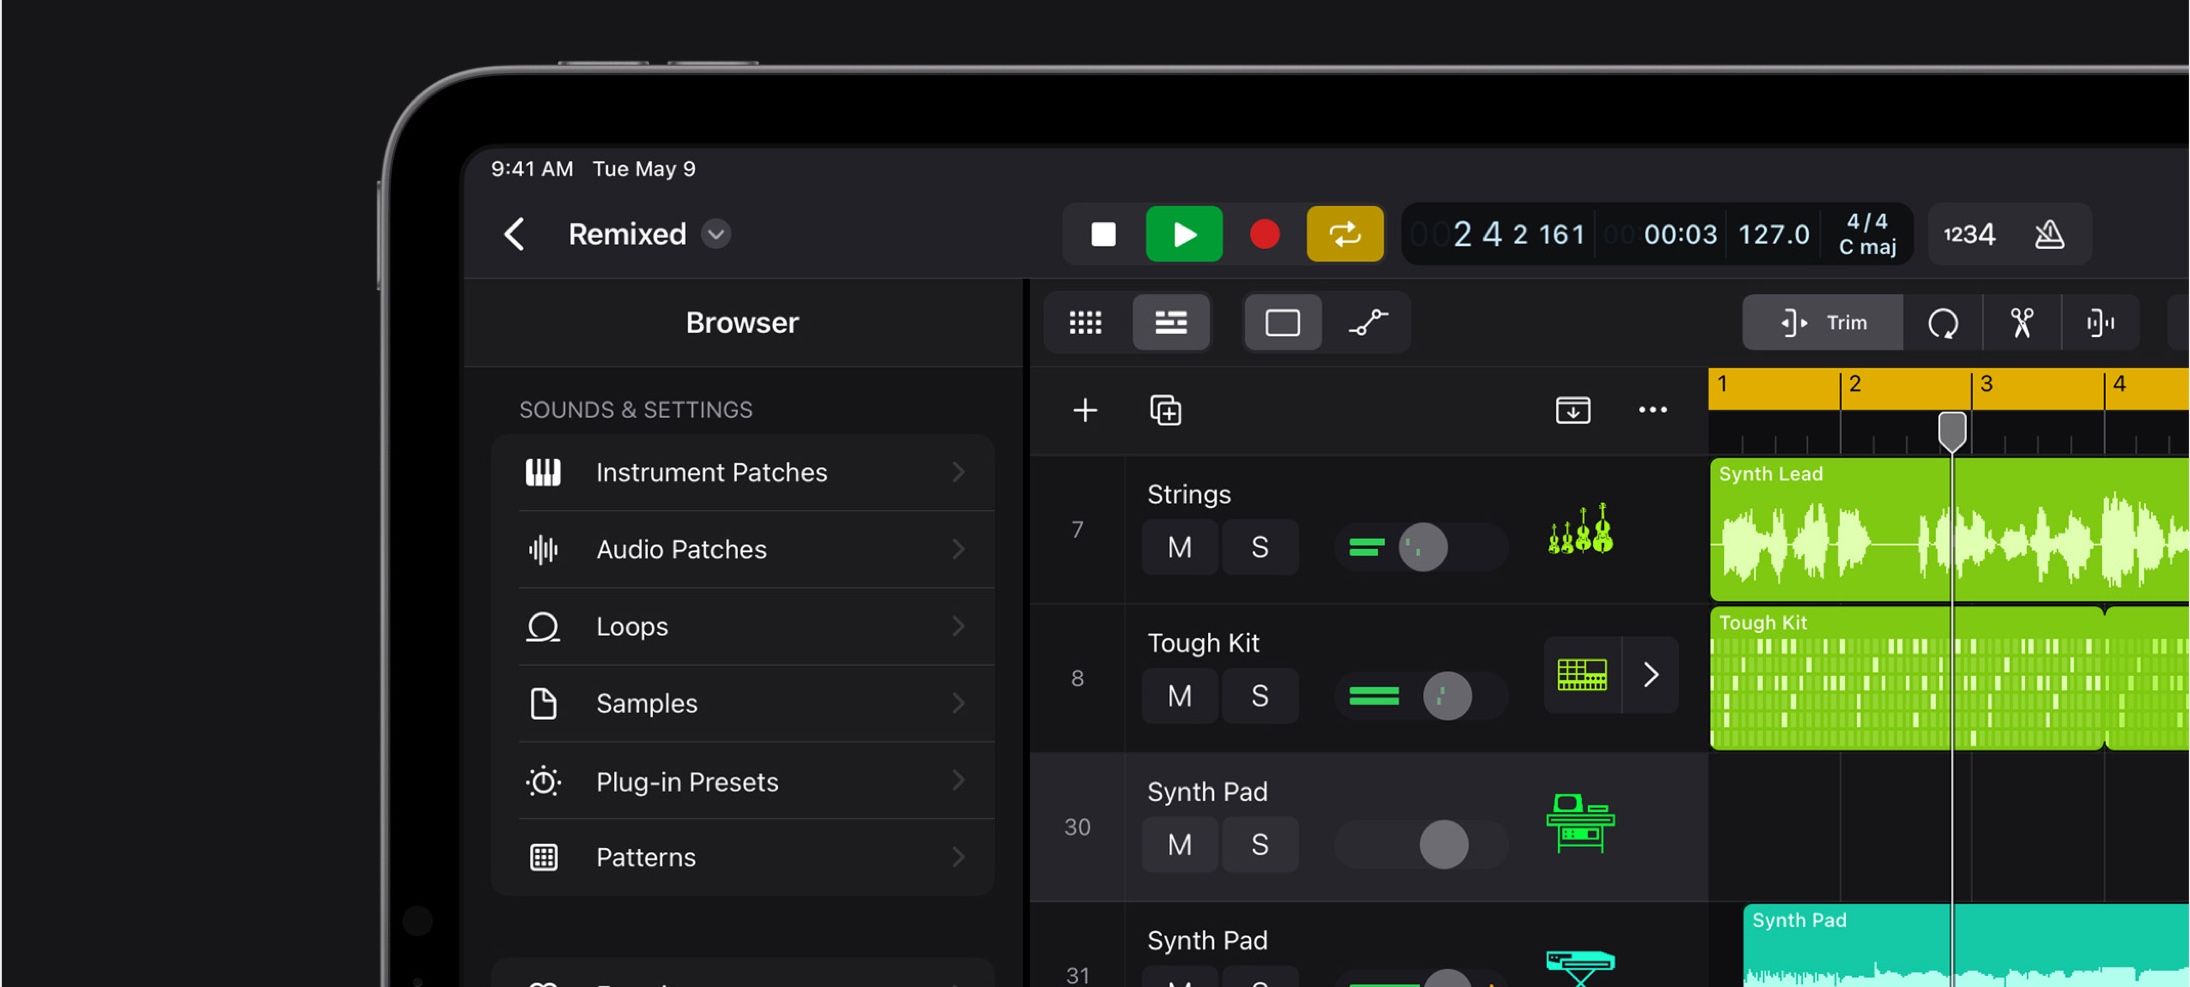The height and width of the screenshot is (987, 2190).
Task: Click the playhead marker on the ruler
Action: point(1952,432)
